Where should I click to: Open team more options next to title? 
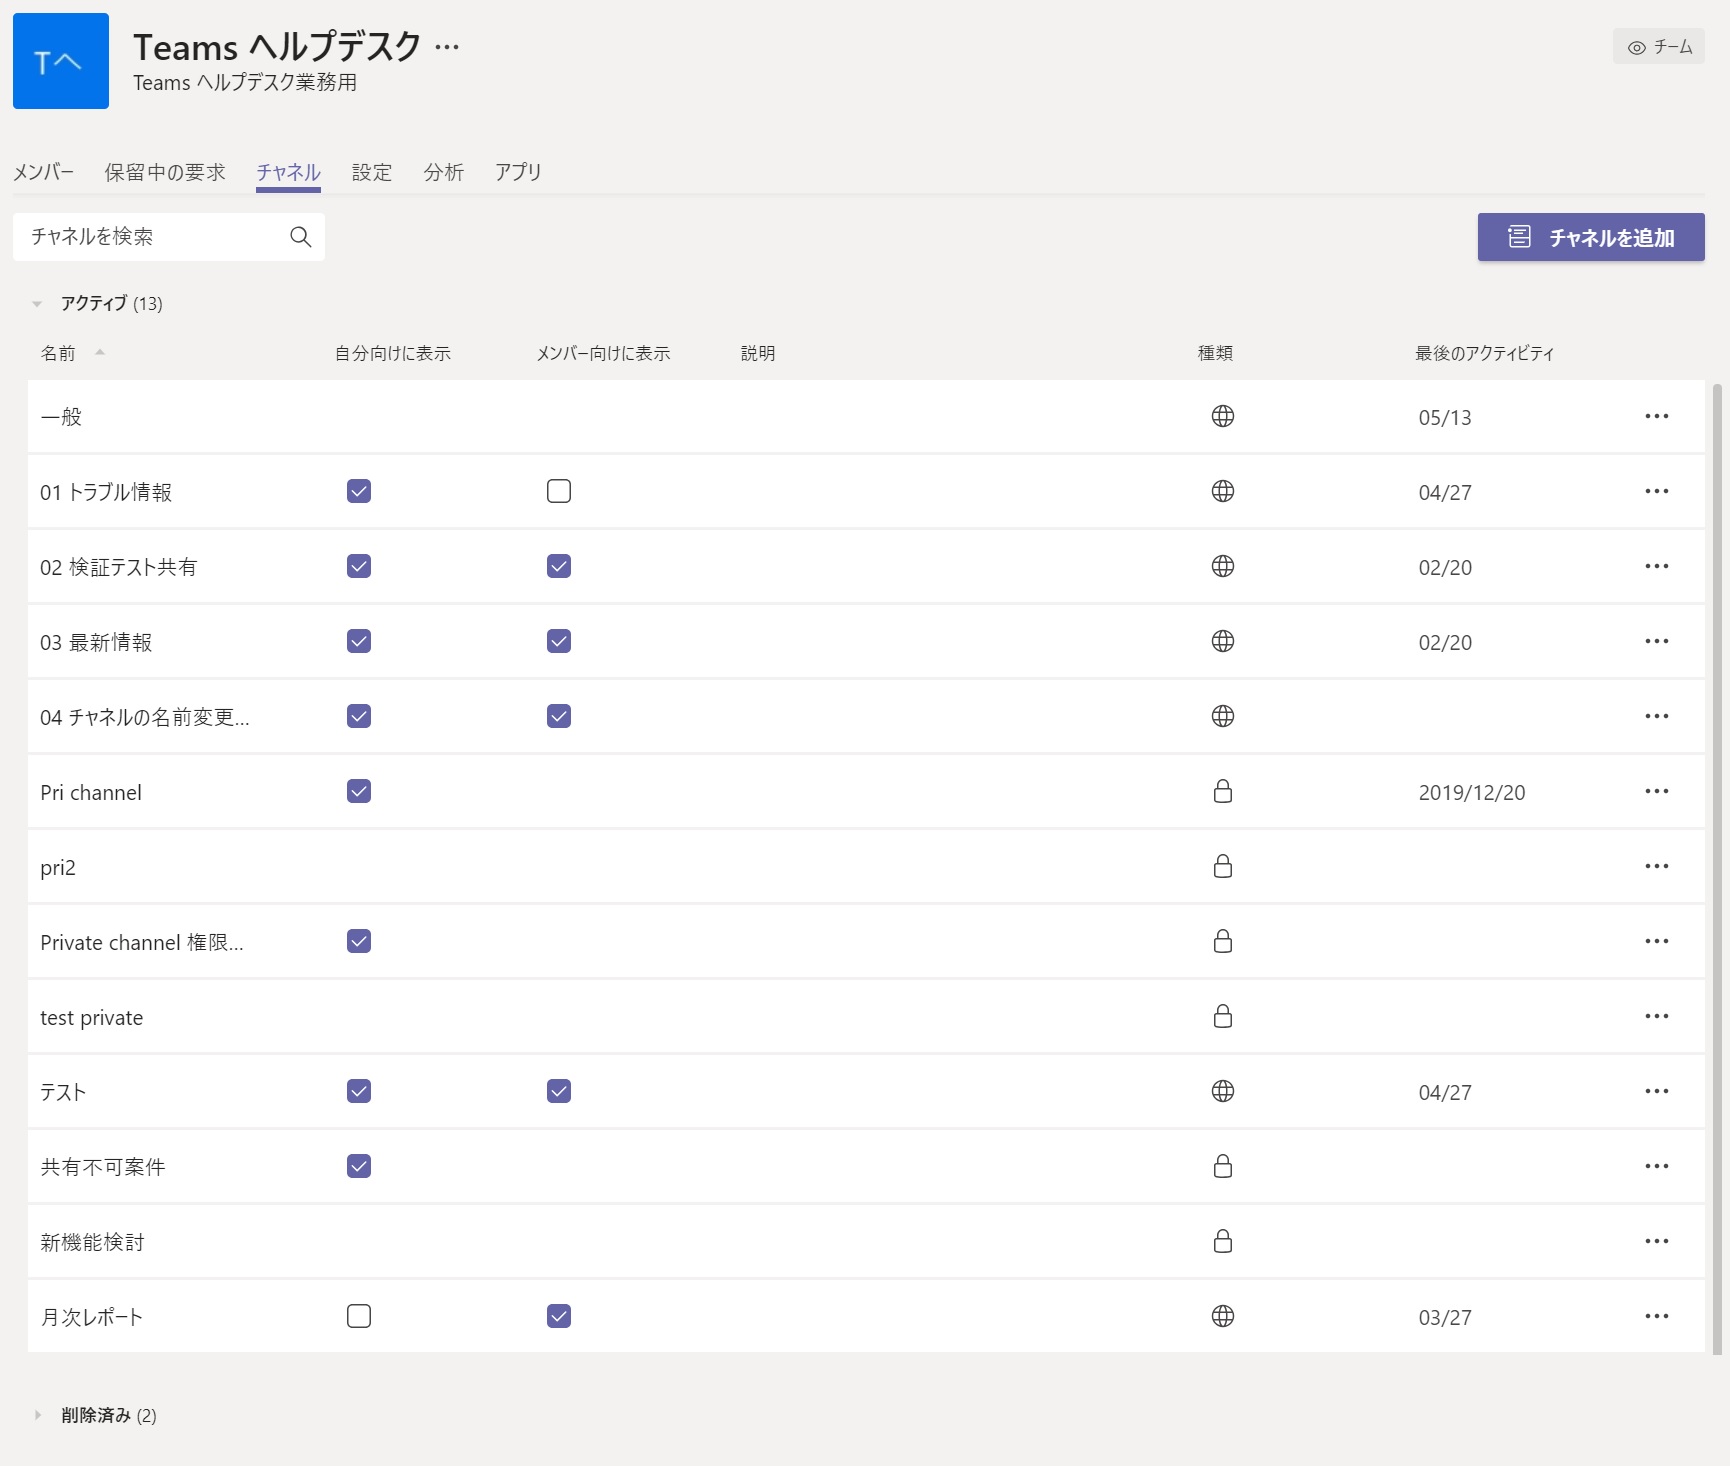coord(447,47)
